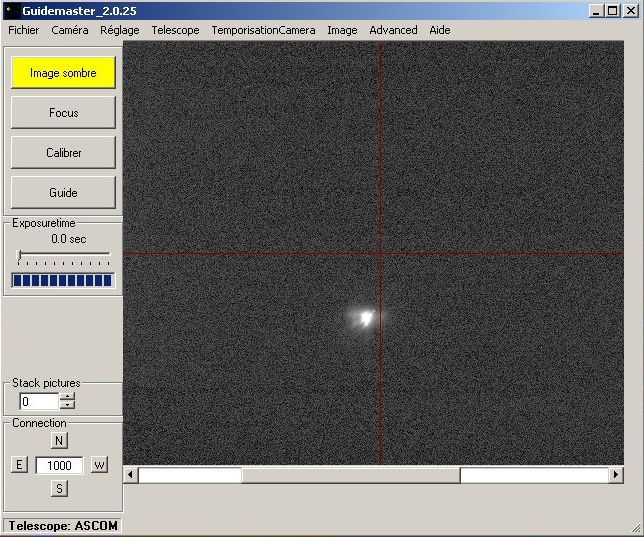Click the horizontal scrollbar left arrow
The width and height of the screenshot is (644, 537).
(131, 475)
